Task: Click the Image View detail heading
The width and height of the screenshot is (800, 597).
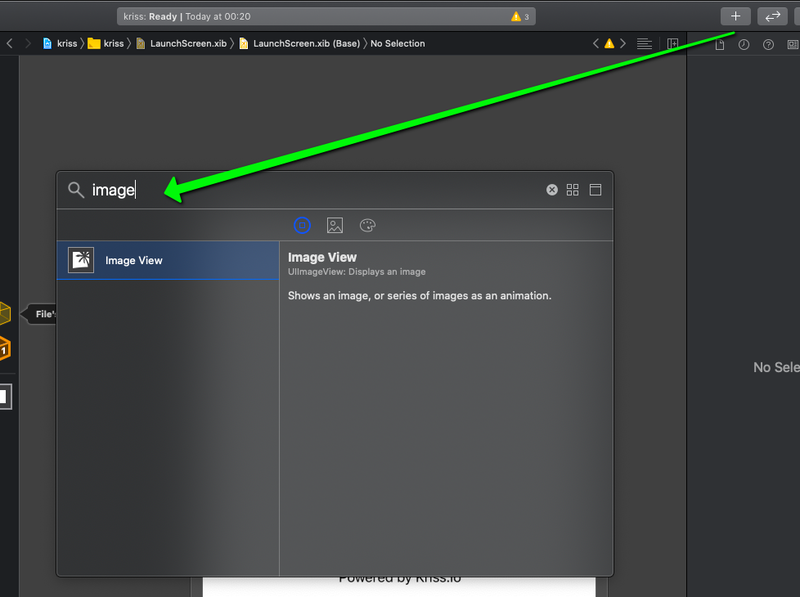Action: click(322, 257)
